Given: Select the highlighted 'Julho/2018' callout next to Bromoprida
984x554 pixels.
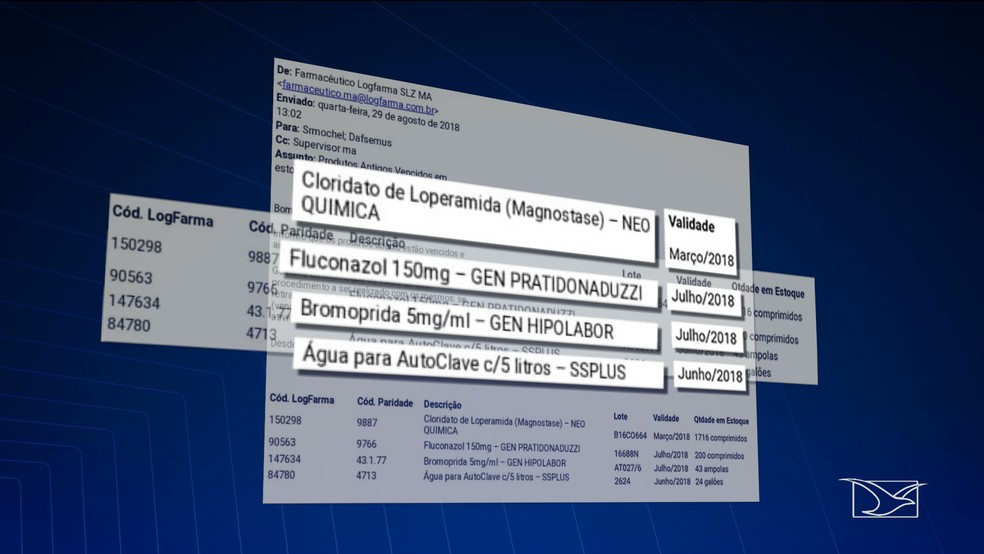Looking at the screenshot, I should [707, 336].
